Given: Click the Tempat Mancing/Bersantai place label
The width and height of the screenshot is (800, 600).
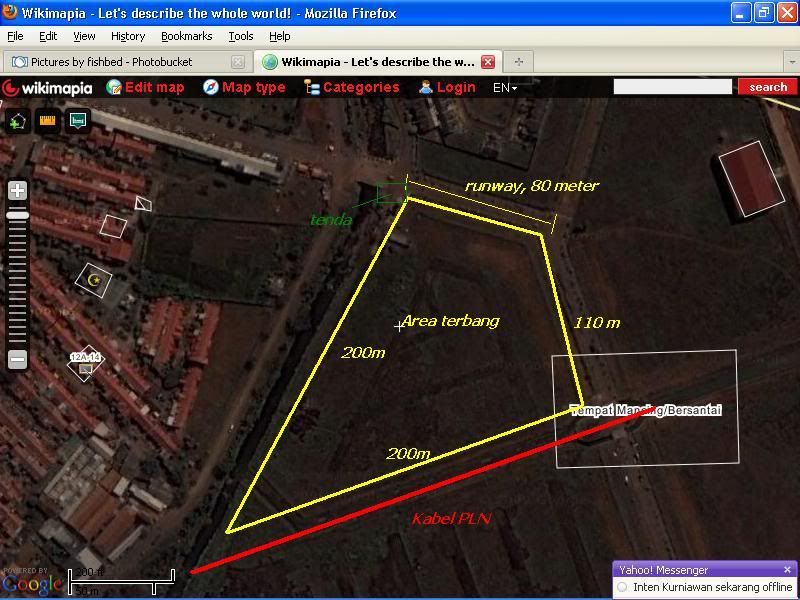Looking at the screenshot, I should (x=646, y=410).
